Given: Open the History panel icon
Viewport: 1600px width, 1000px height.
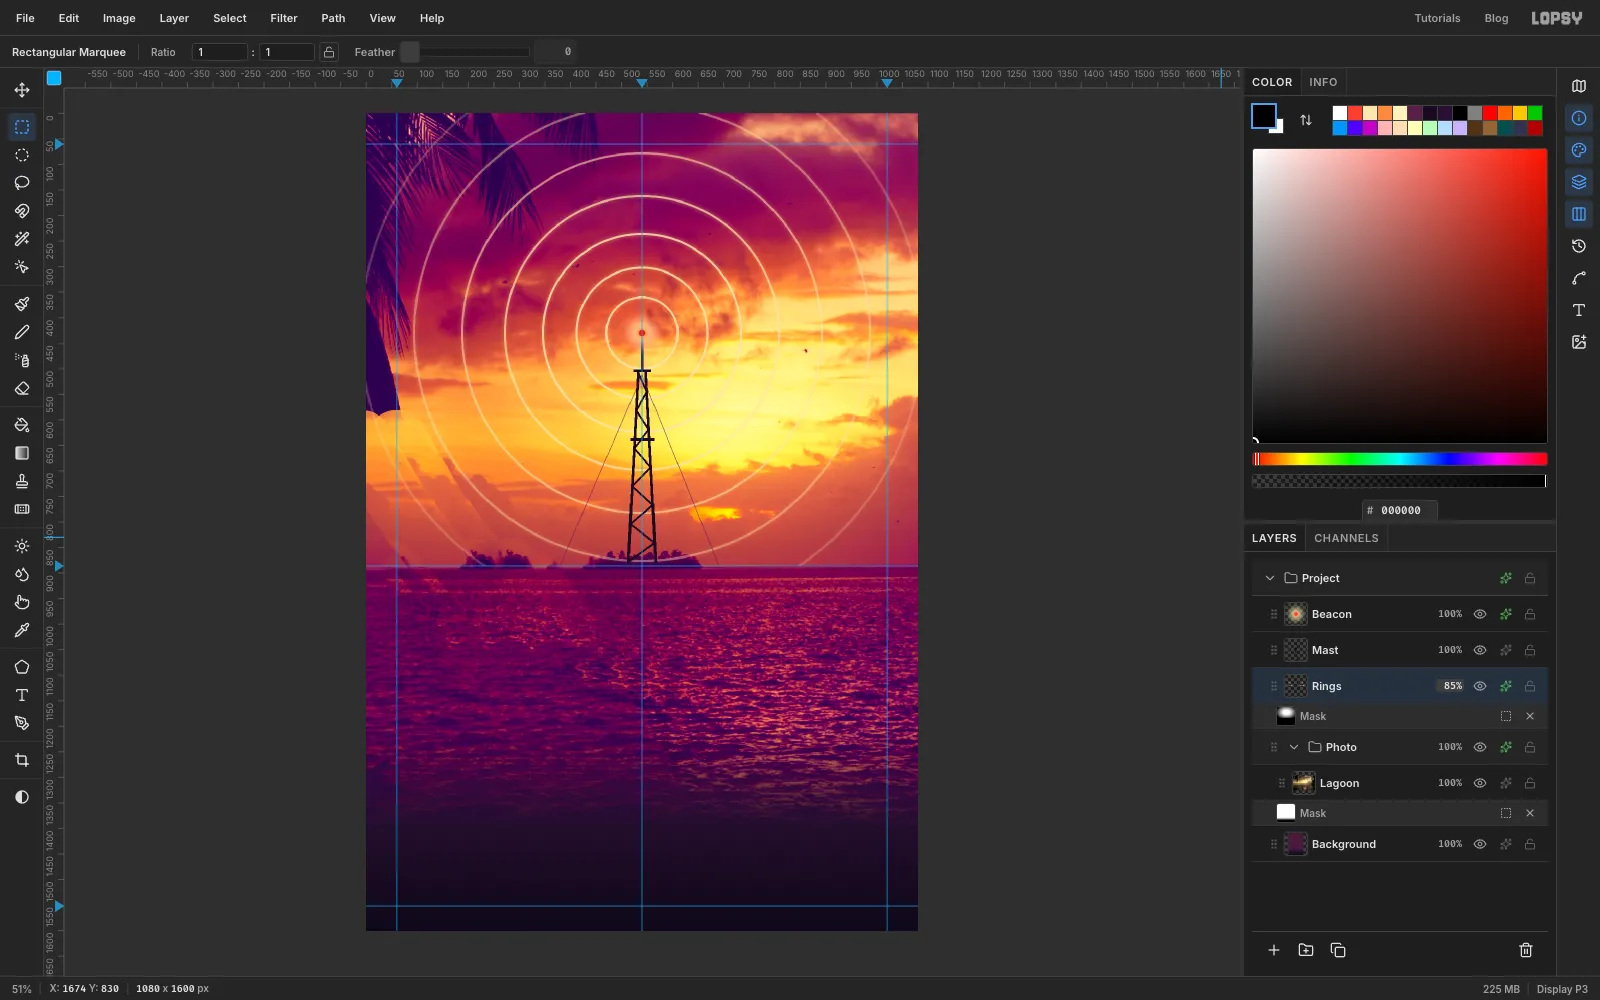Looking at the screenshot, I should click(1579, 246).
